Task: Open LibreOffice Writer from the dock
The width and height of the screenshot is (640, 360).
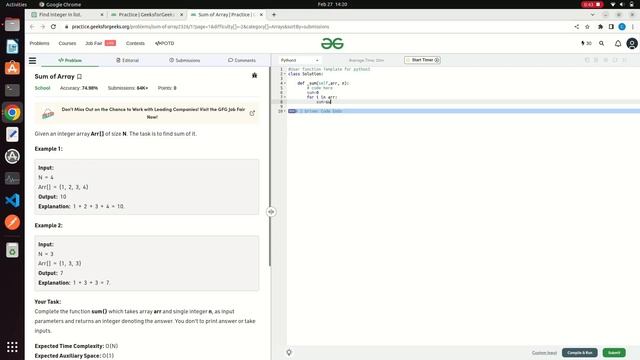Action: tap(12, 46)
